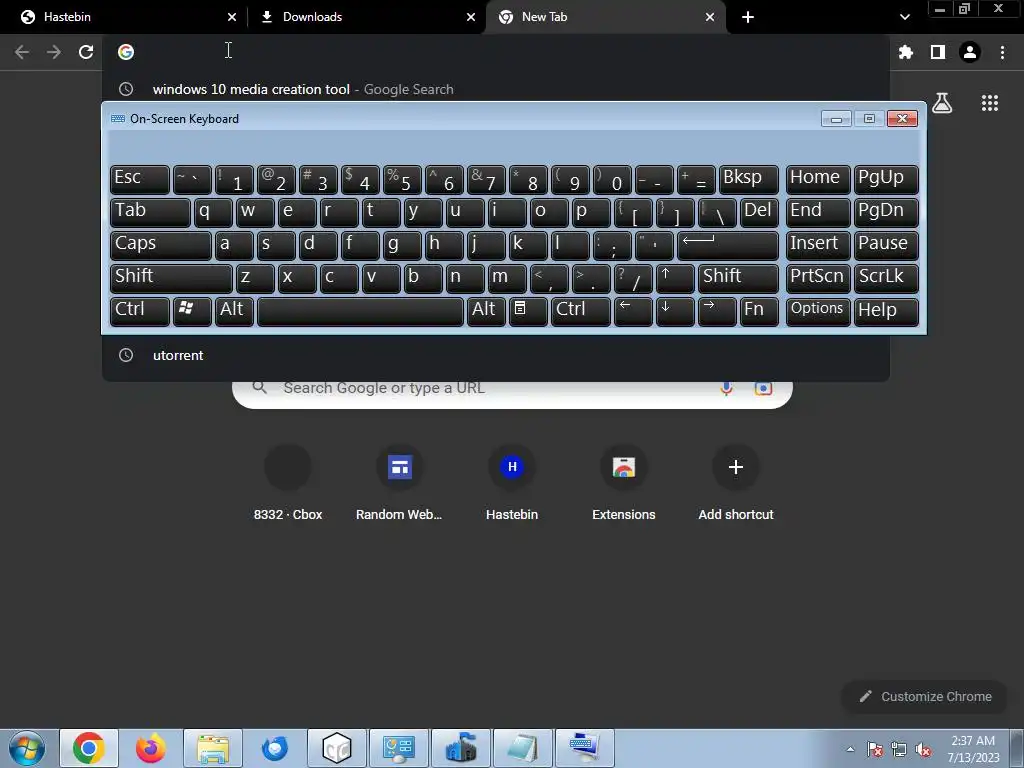
Task: Open Chrome from the taskbar
Action: tap(89, 748)
